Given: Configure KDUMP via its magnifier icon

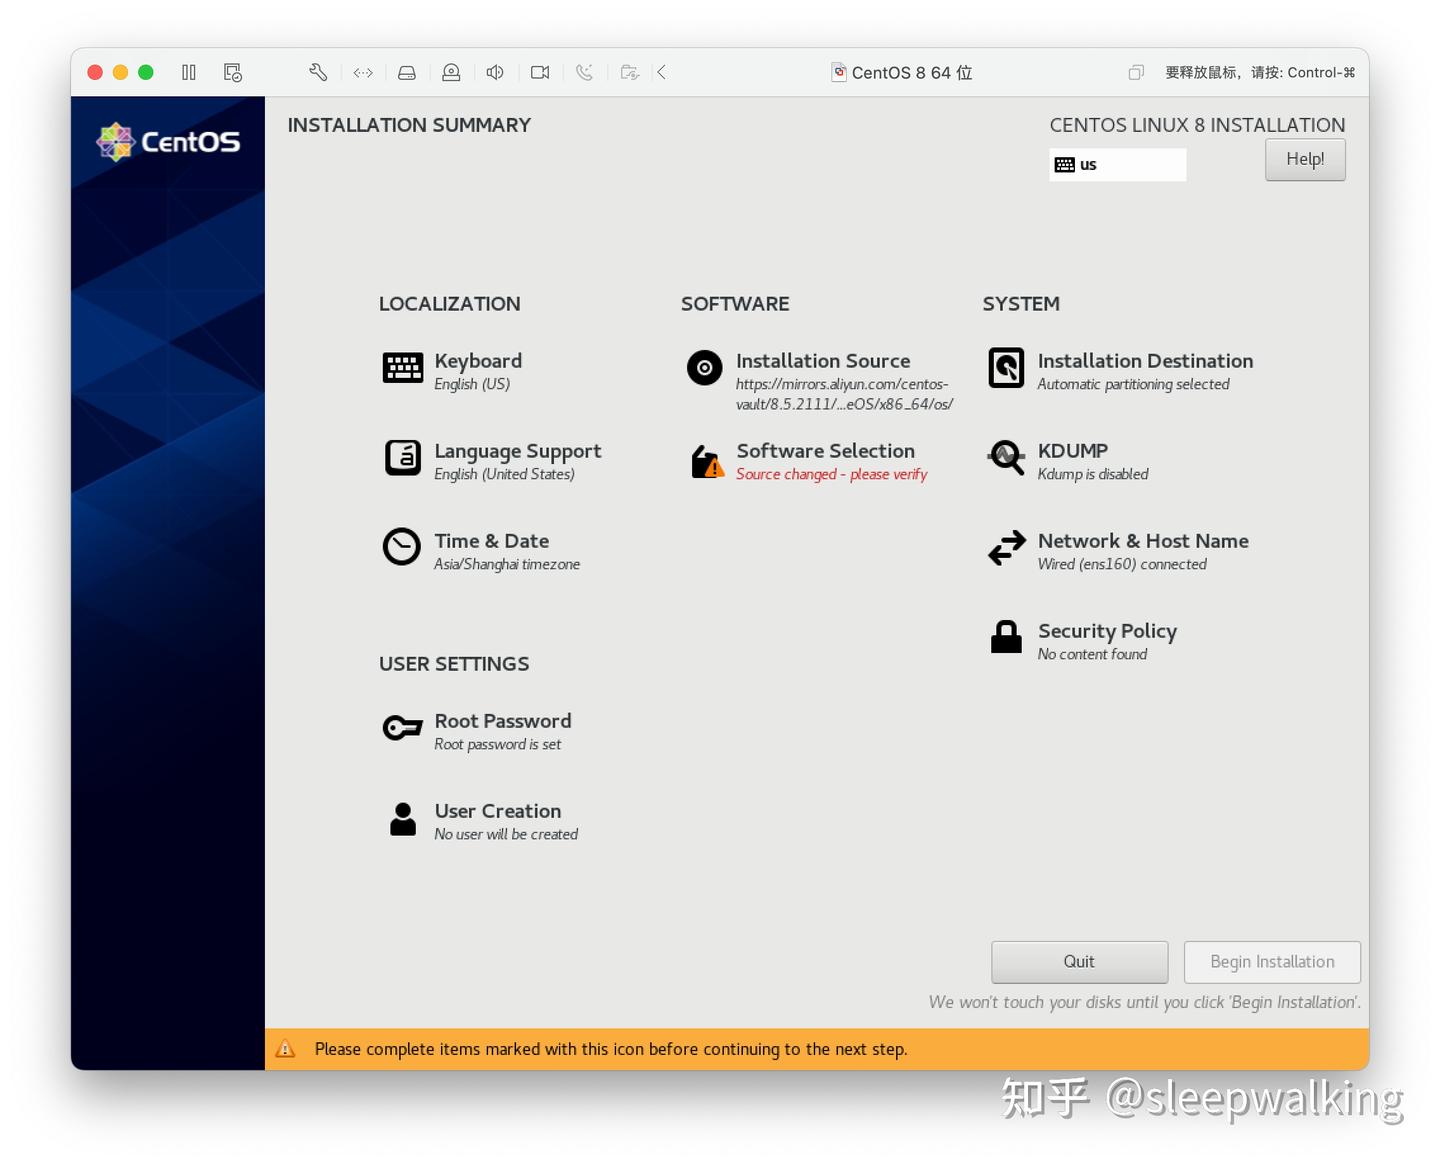Looking at the screenshot, I should point(1006,459).
